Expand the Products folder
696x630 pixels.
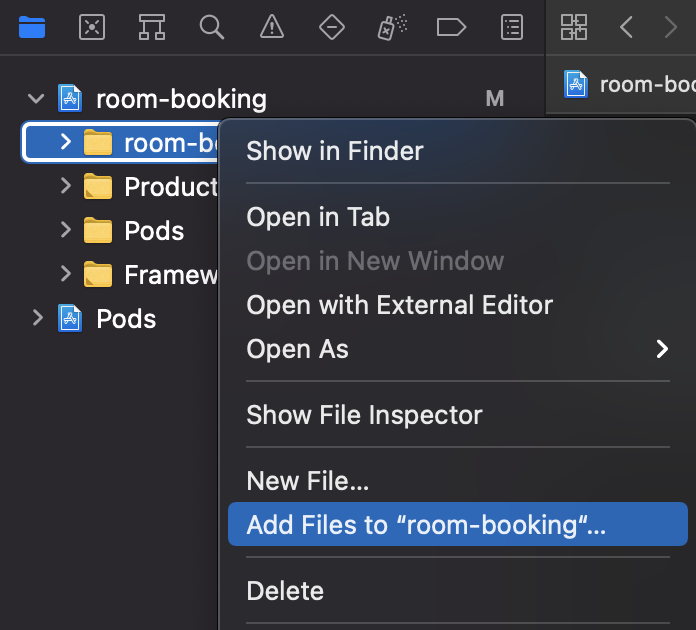[66, 186]
